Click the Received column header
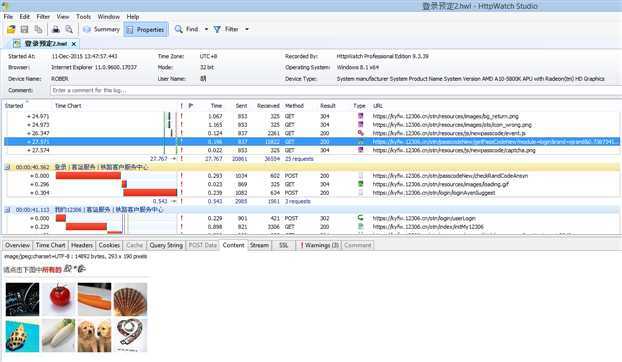 tap(268, 106)
